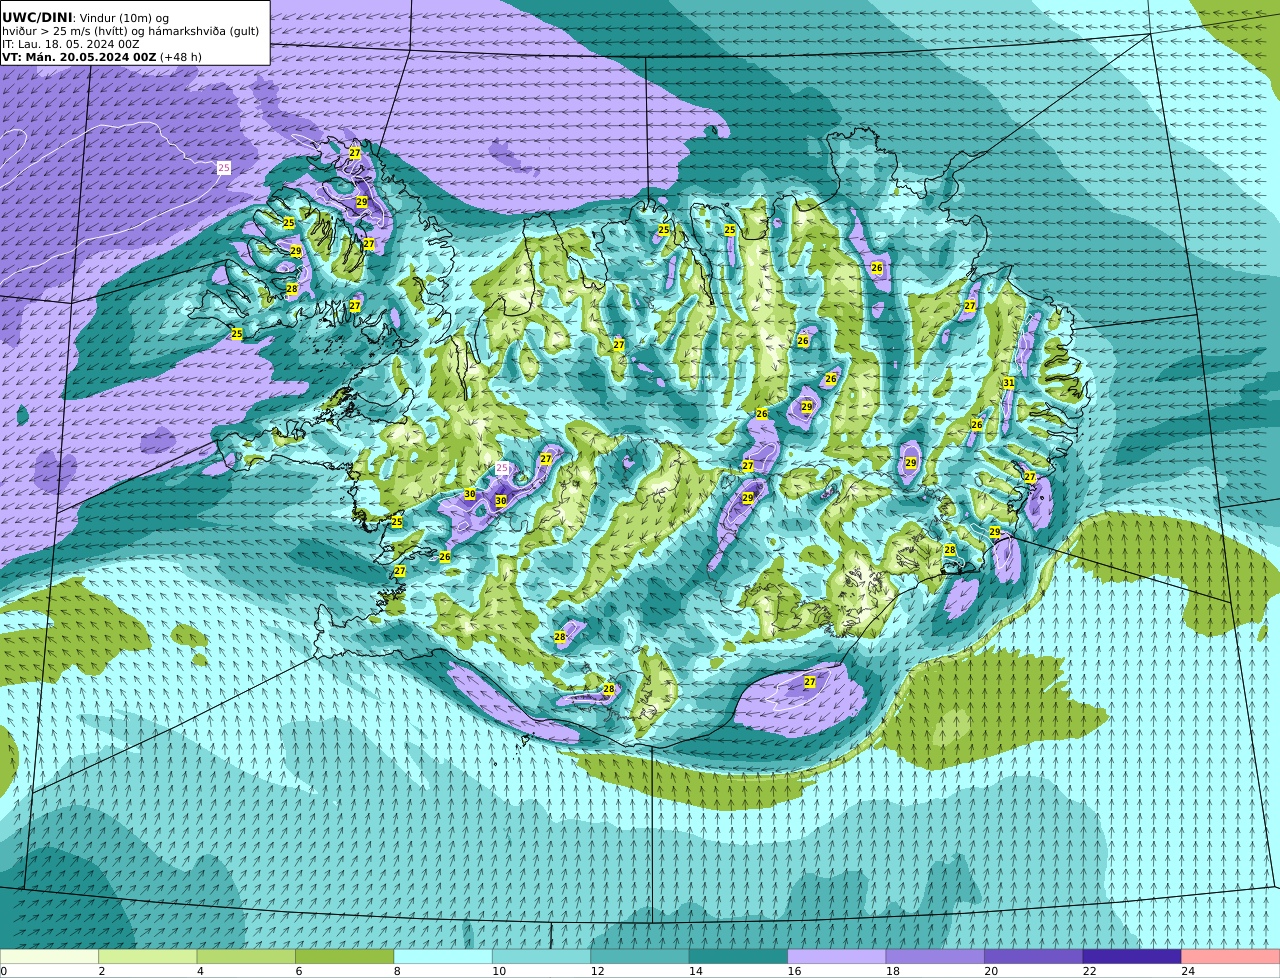Click the legend tick label "4"
Image resolution: width=1280 pixels, height=978 pixels.
coord(200,971)
